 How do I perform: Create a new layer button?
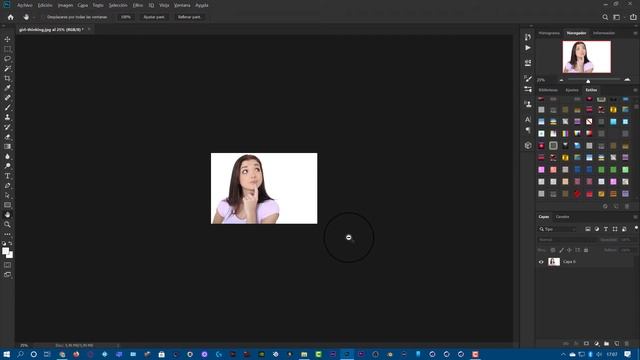[x=617, y=344]
